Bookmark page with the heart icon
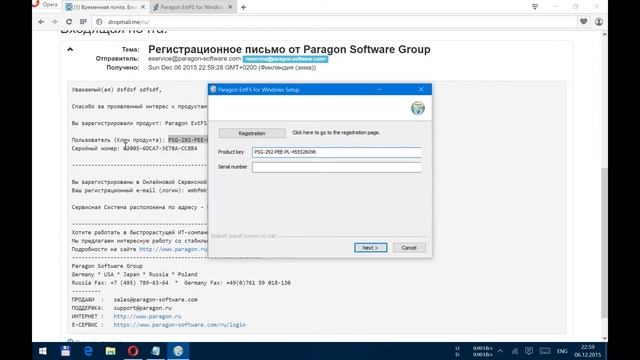The height and width of the screenshot is (360, 640). coord(584,22)
